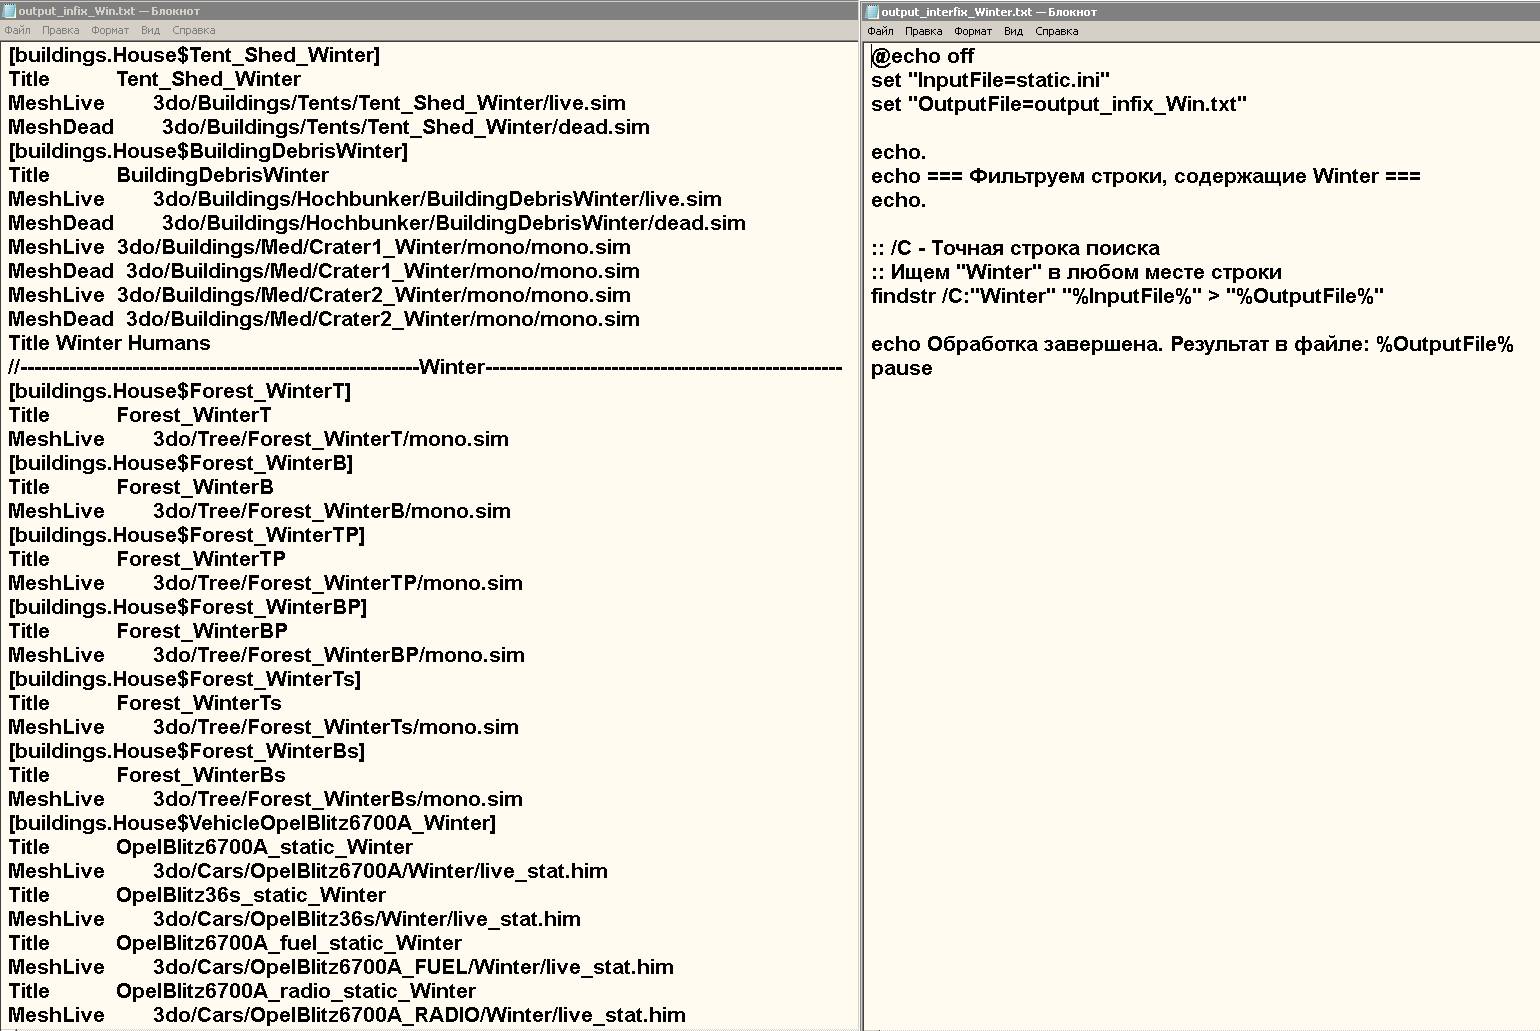The width and height of the screenshot is (1540, 1031).
Task: Click the line "[buildings.House$Forest_WinterTP]"
Action: point(187,535)
